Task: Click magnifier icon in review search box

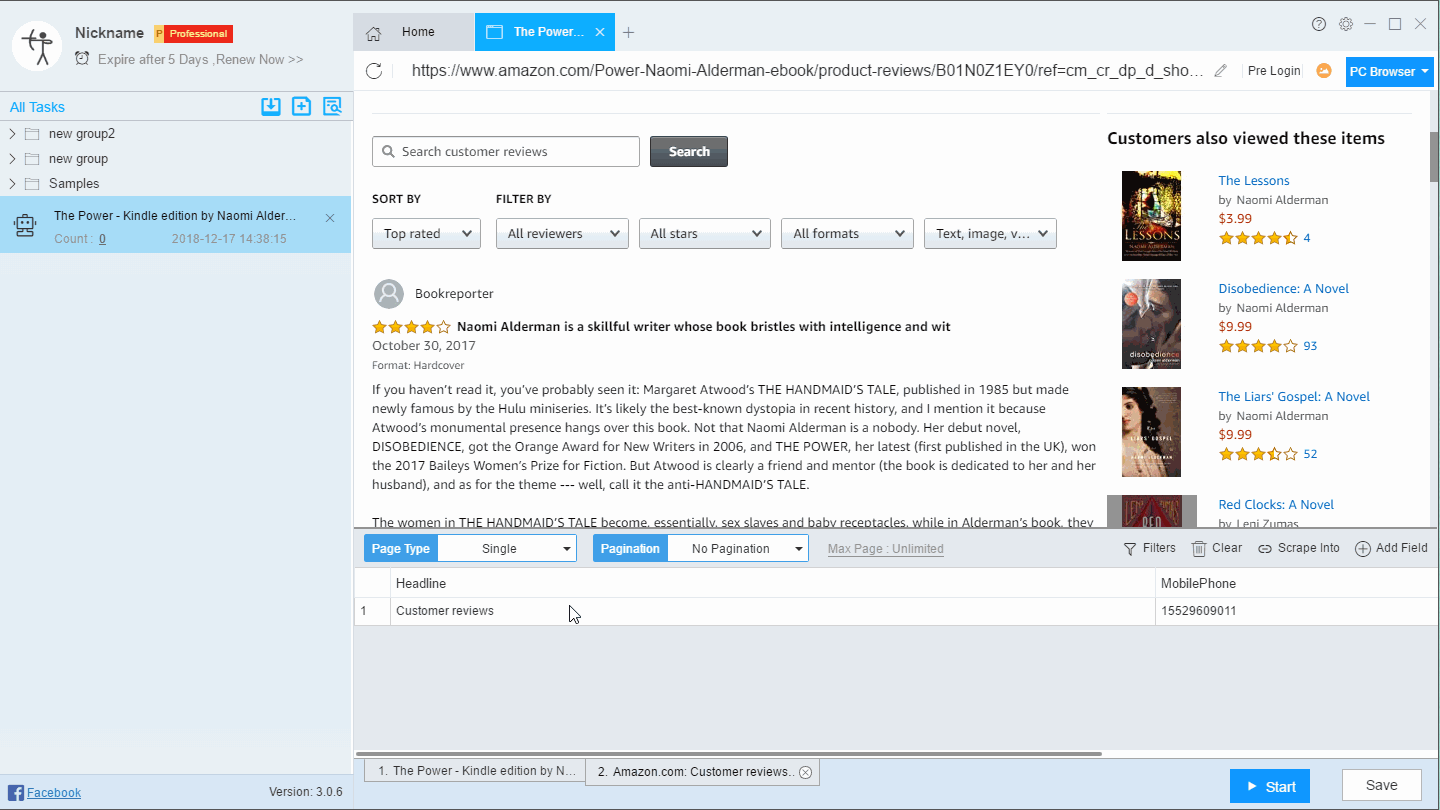Action: click(389, 152)
